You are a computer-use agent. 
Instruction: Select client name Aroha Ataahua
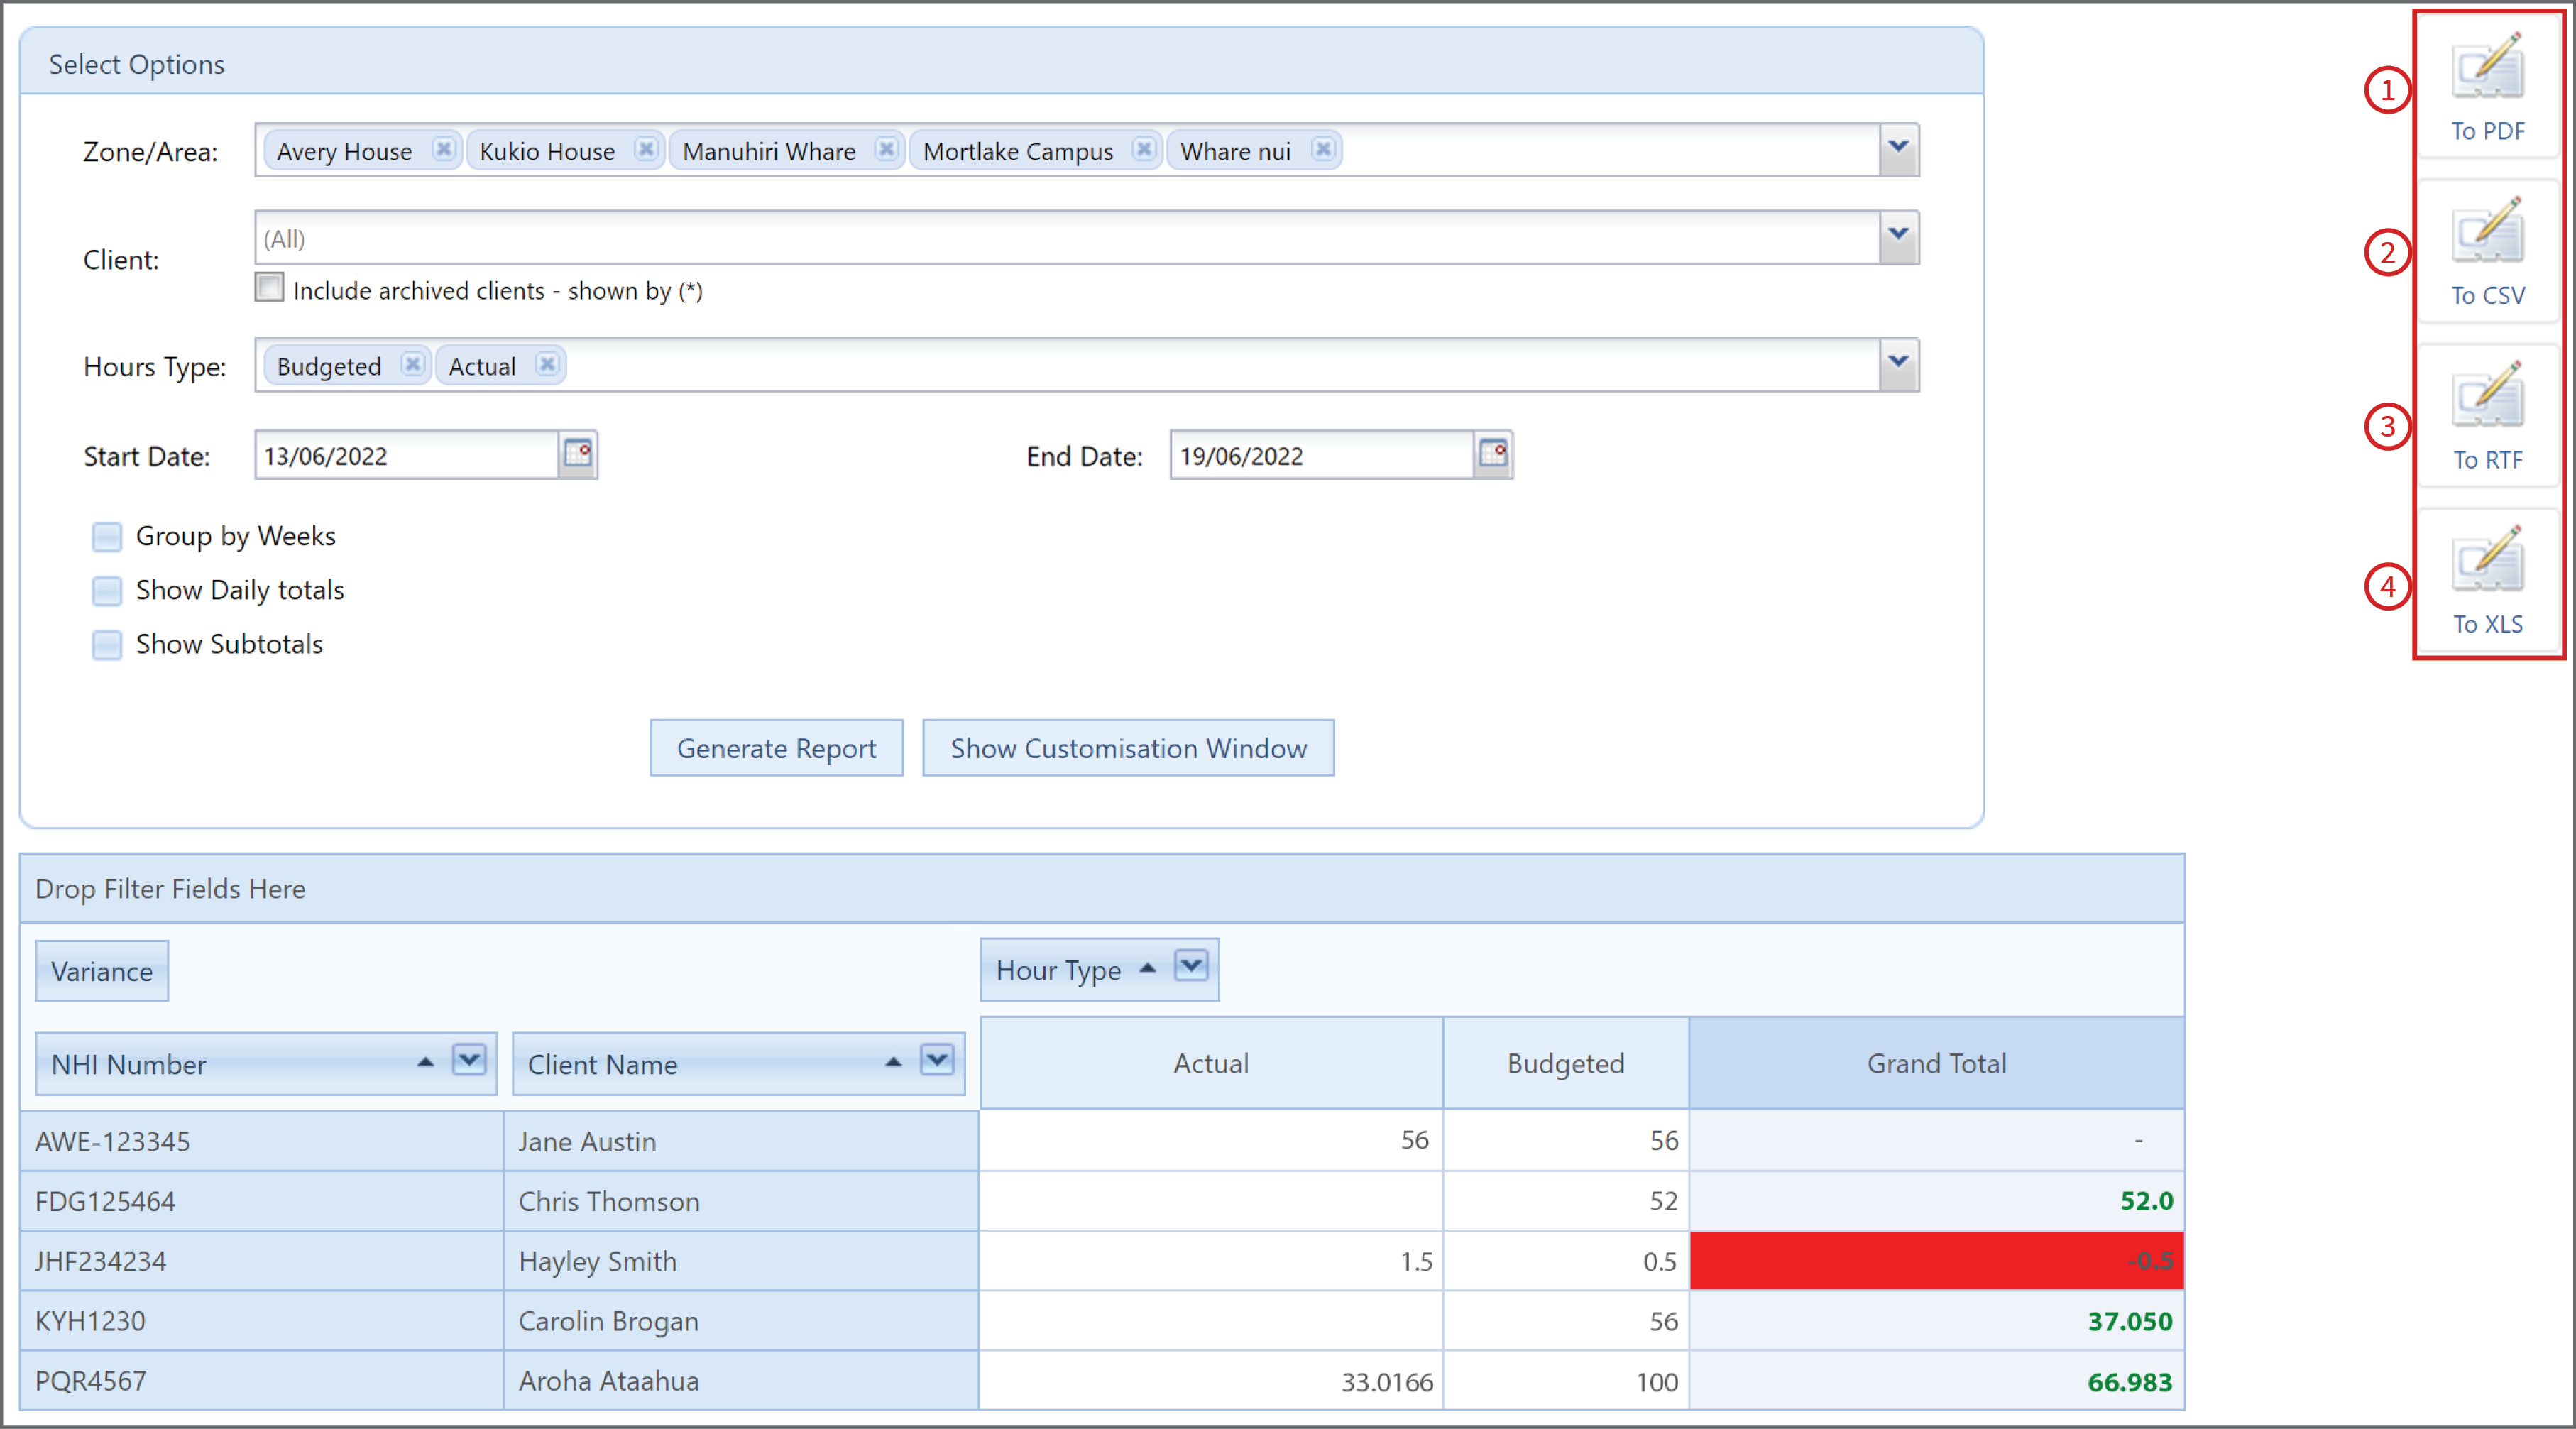pyautogui.click(x=741, y=1381)
